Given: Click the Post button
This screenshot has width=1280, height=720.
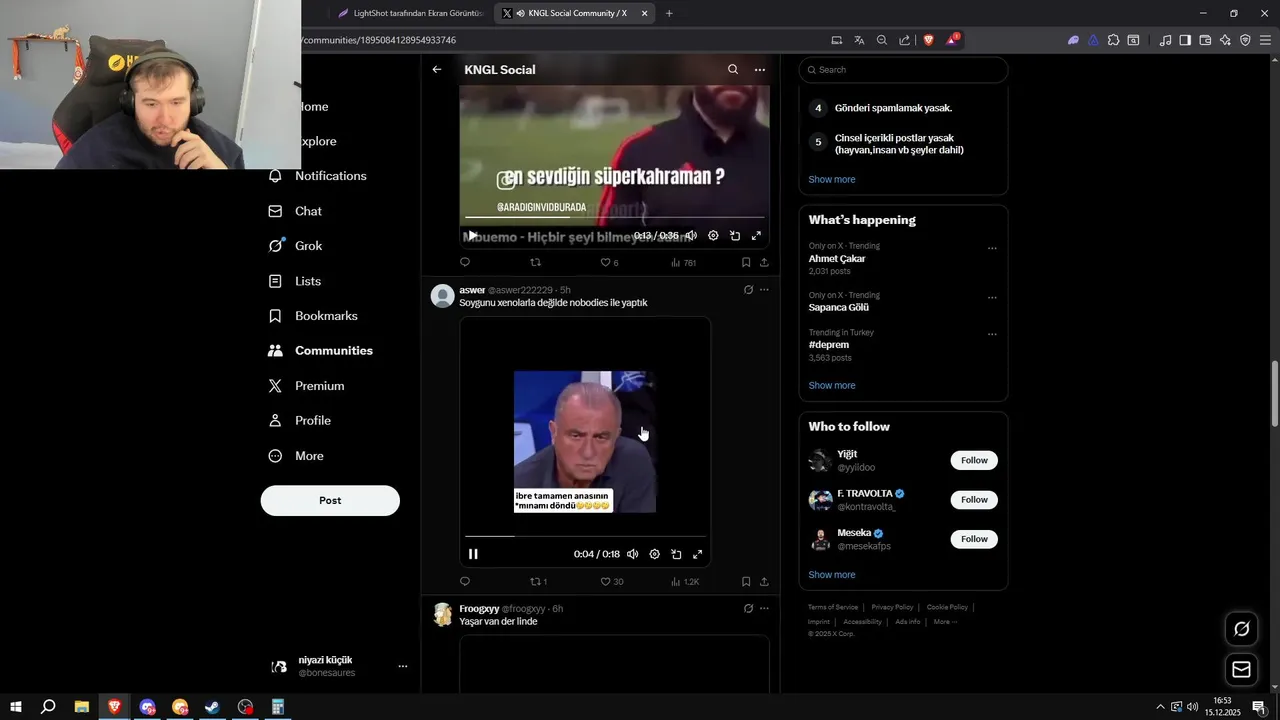Looking at the screenshot, I should click(x=330, y=501).
